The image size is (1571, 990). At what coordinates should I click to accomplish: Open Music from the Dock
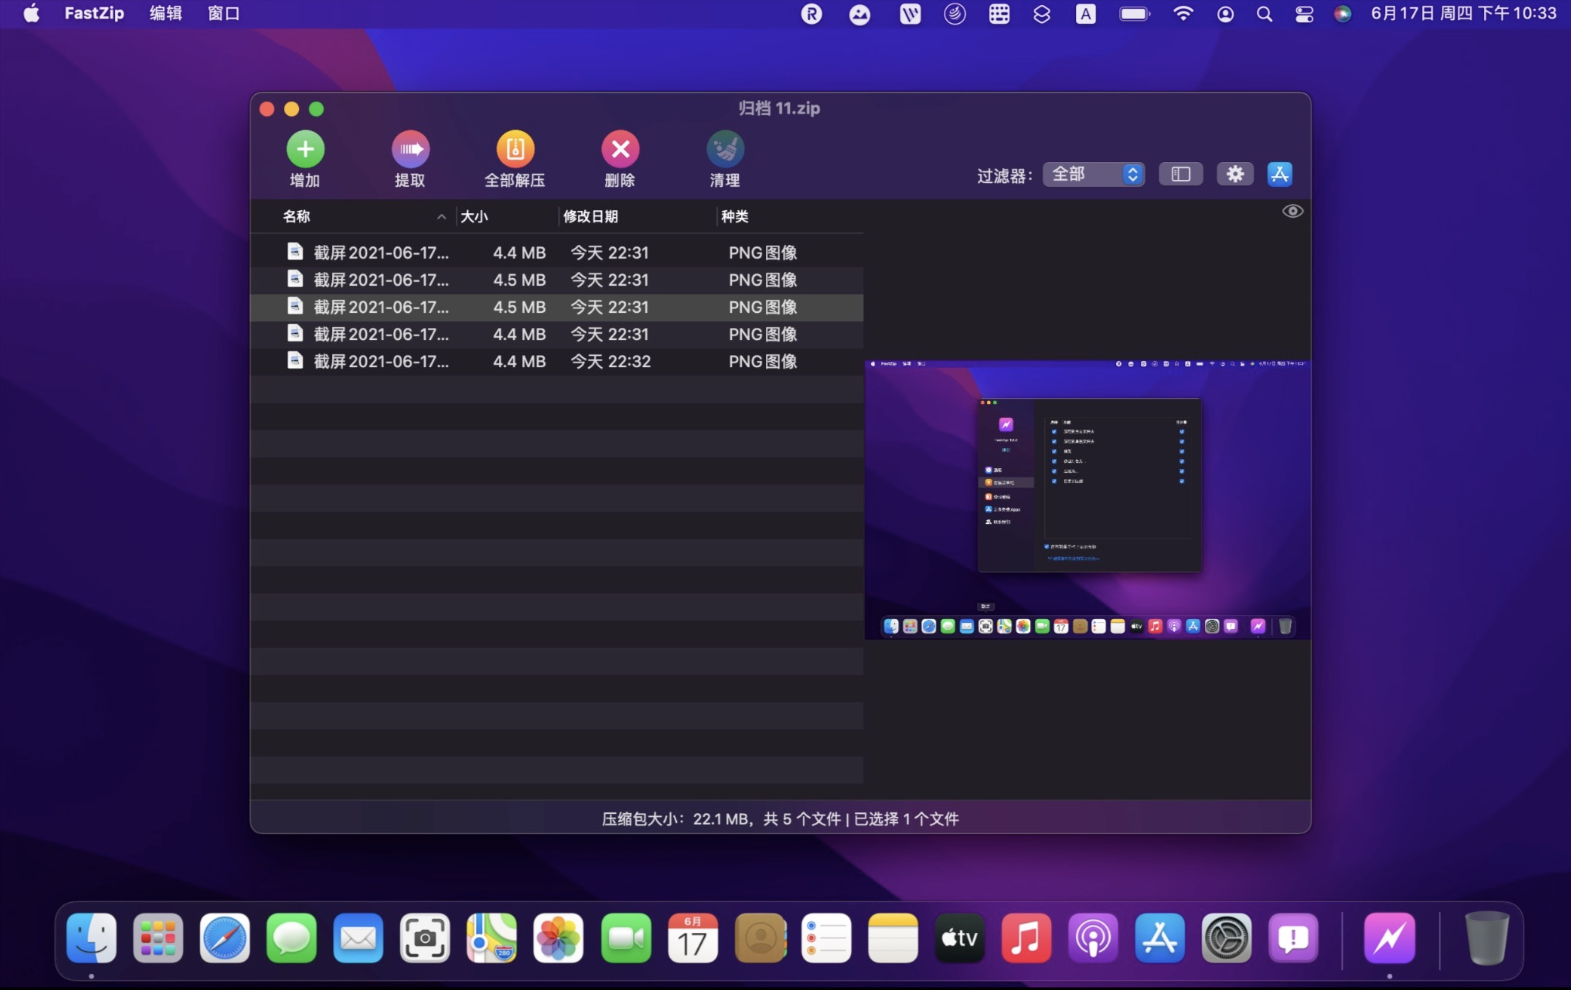1026,938
